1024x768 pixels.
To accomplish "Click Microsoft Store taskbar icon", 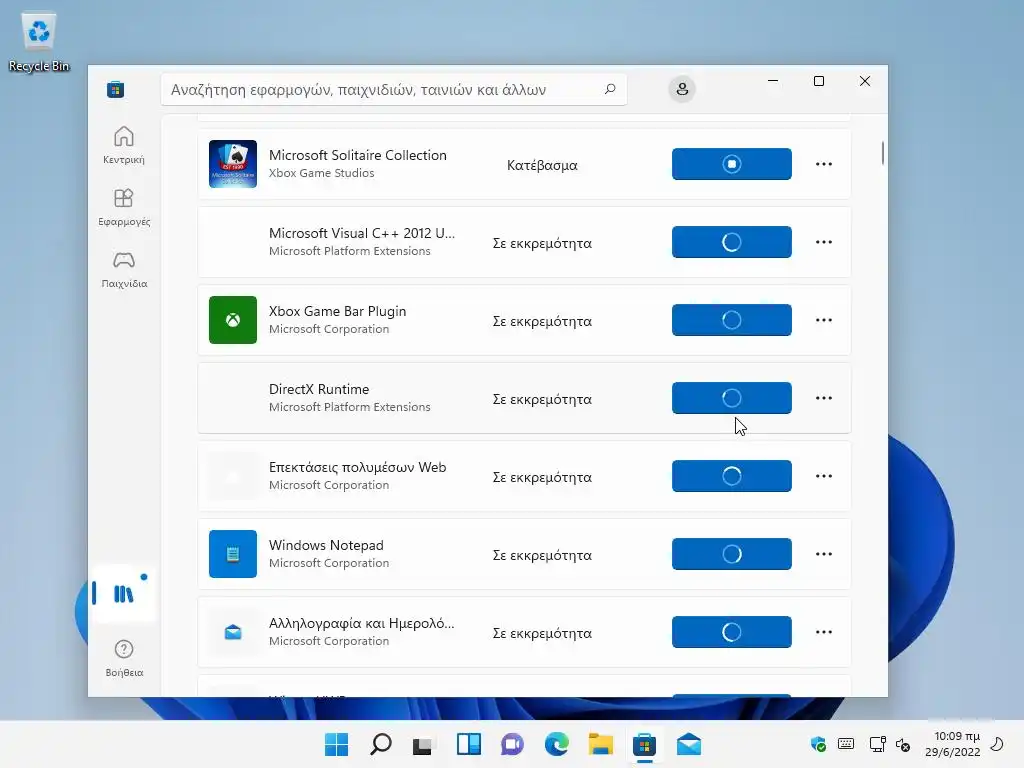I will click(644, 744).
